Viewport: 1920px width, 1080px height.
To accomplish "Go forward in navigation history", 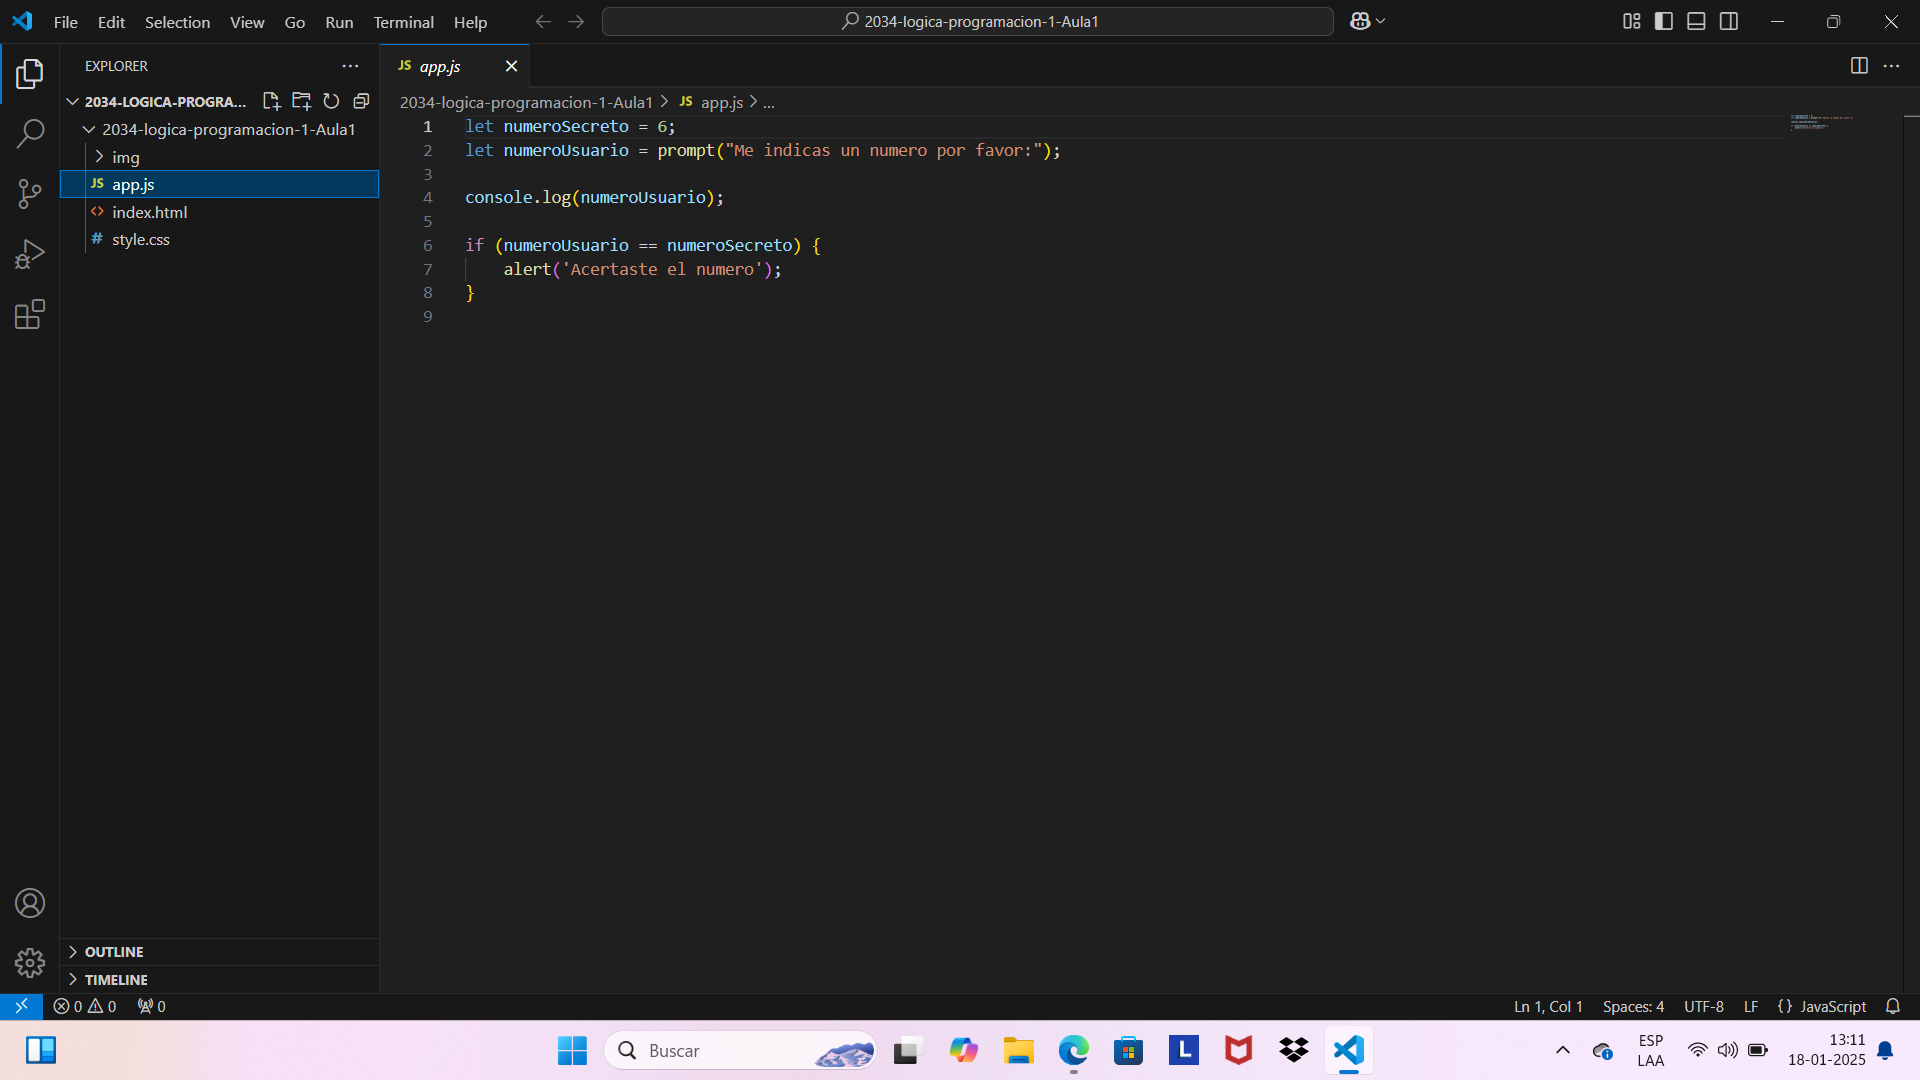I will (576, 21).
